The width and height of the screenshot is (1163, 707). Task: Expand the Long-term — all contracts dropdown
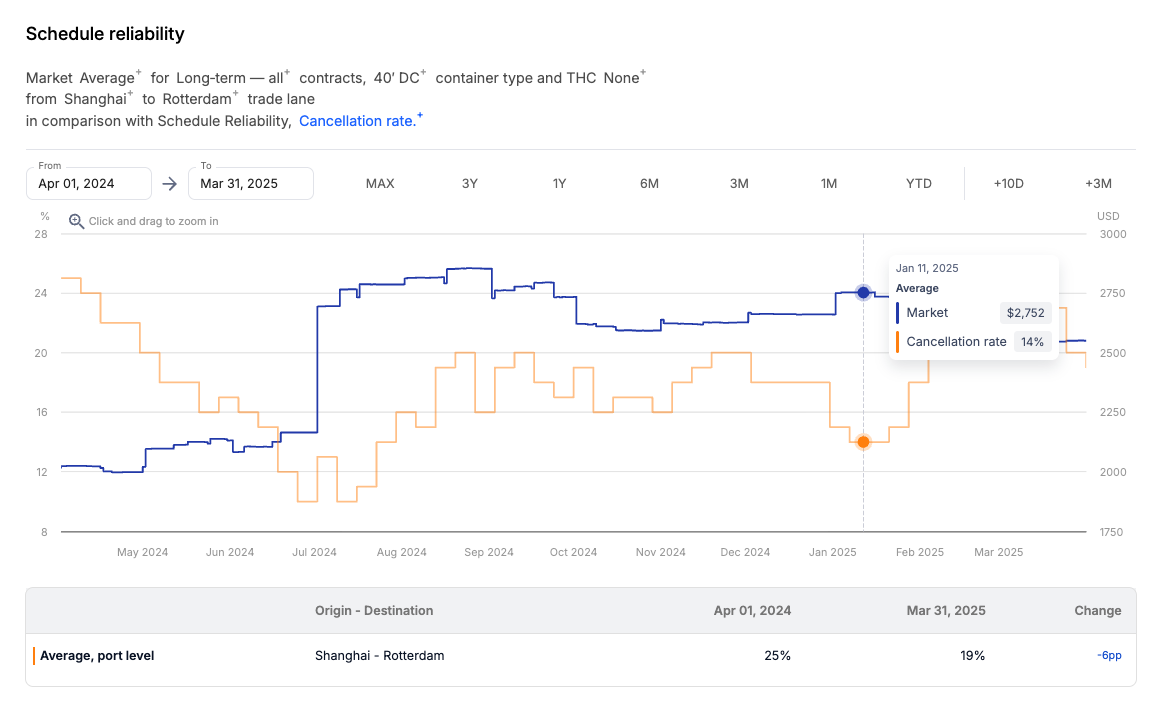tap(232, 78)
